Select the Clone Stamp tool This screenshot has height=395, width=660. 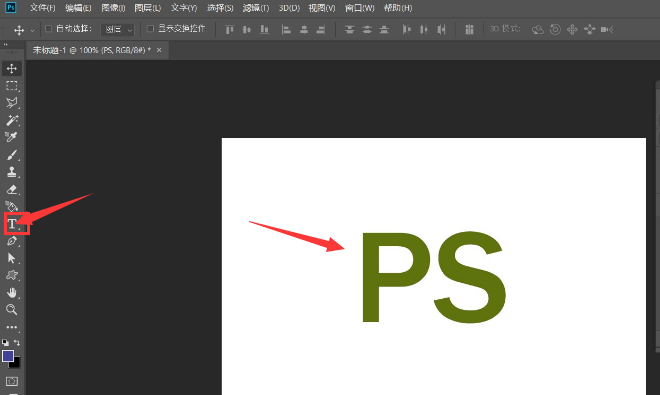12,172
